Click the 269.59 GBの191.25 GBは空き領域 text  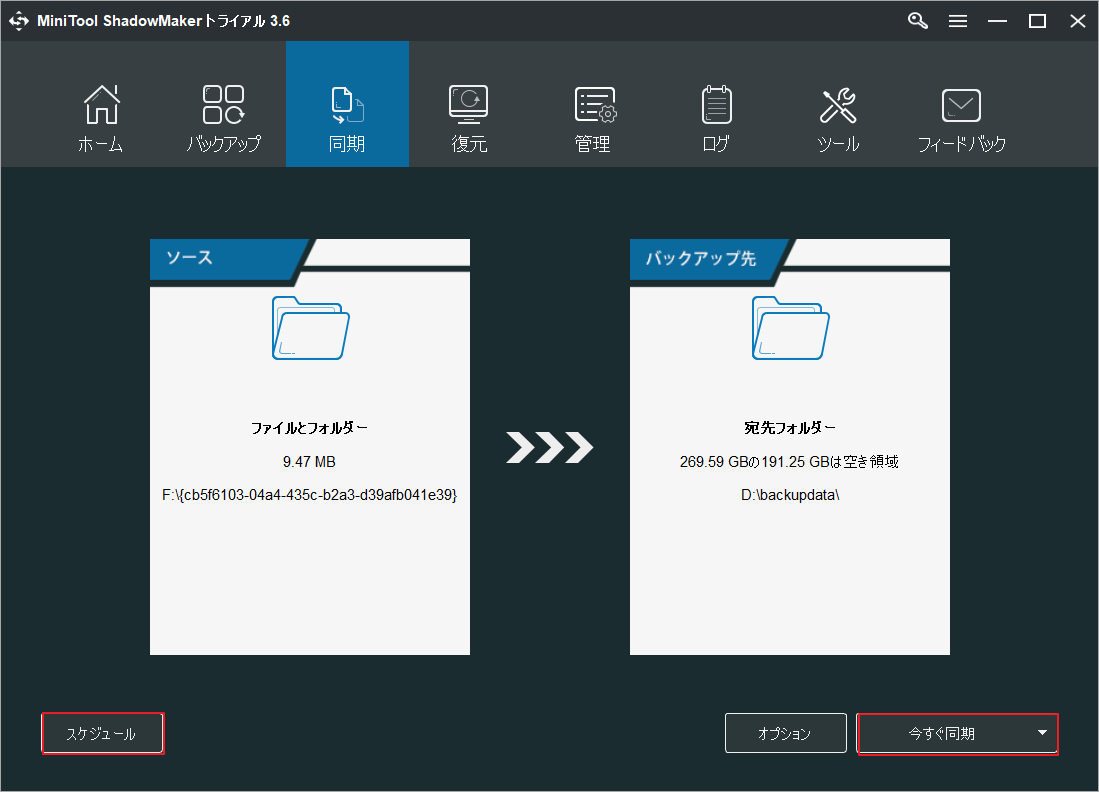tap(789, 462)
